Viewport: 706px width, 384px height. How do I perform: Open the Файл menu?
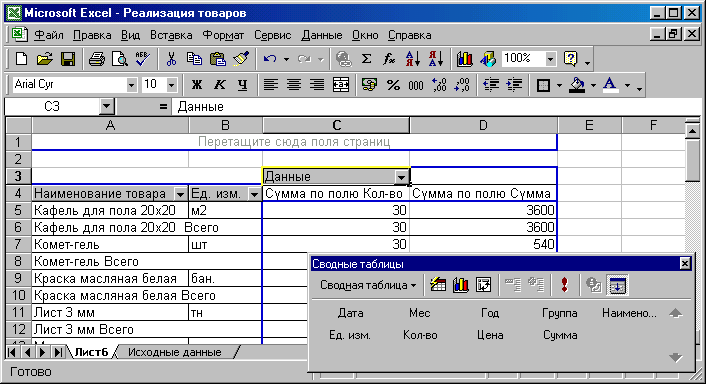tap(49, 35)
